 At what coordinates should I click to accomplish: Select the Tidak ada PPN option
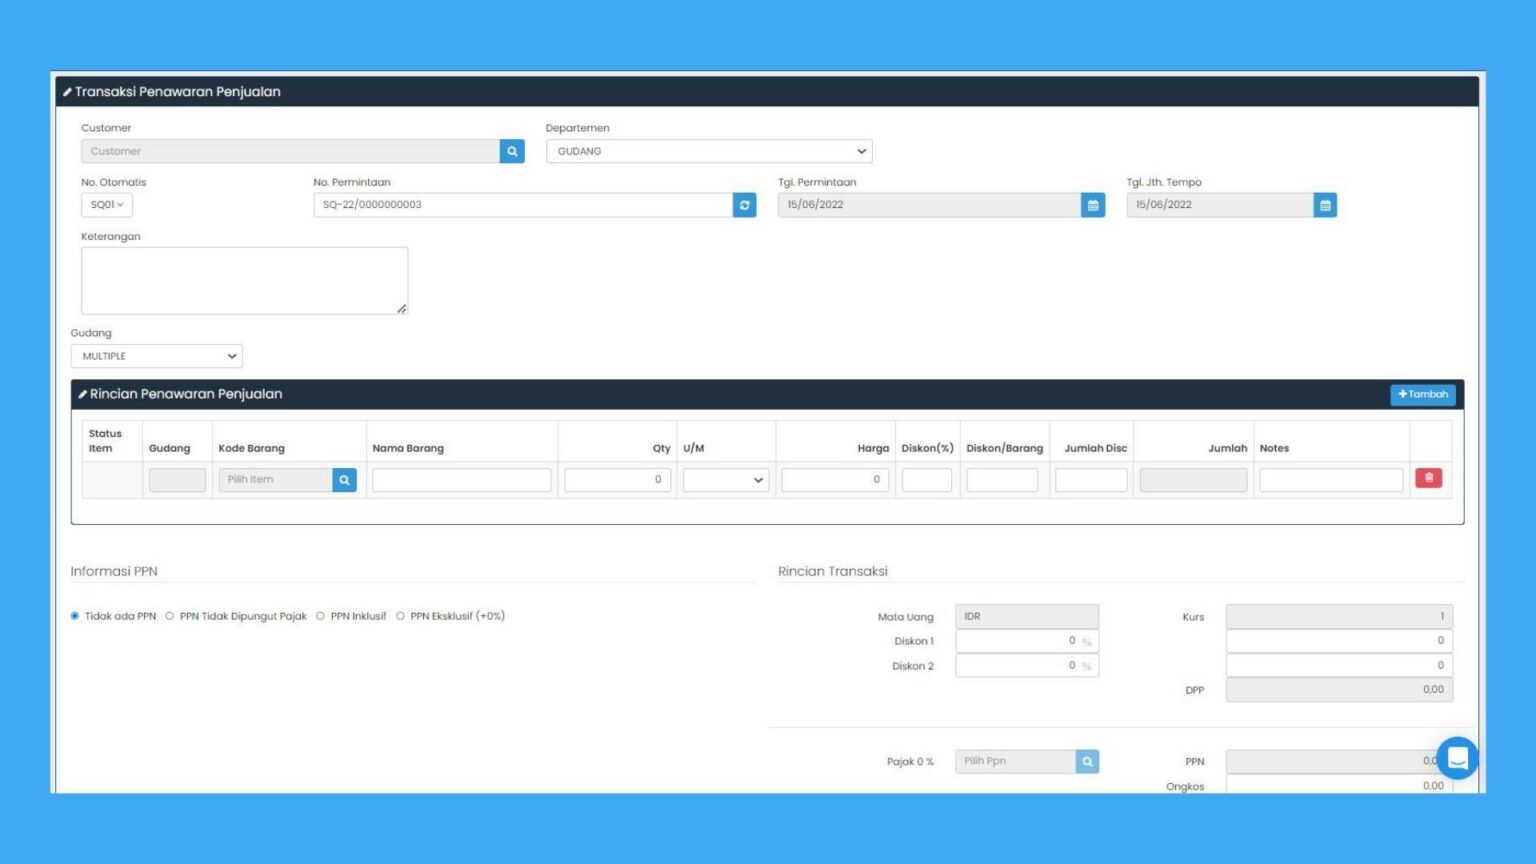click(75, 616)
